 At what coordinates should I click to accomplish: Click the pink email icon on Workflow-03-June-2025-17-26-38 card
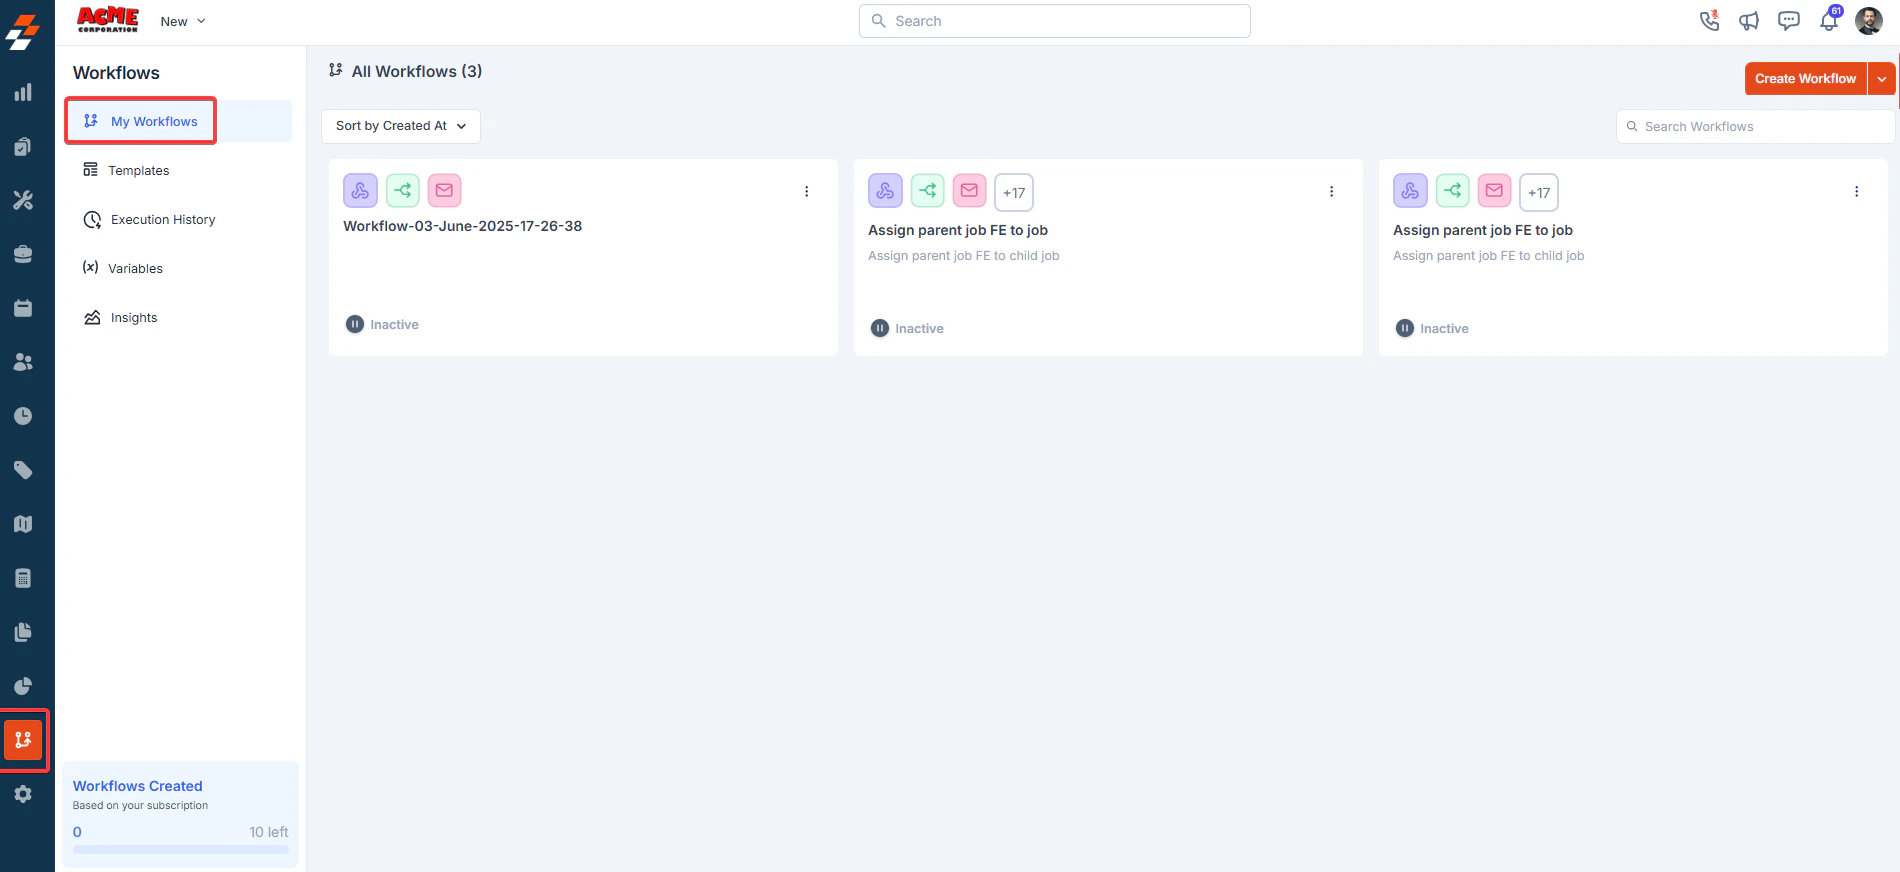point(445,190)
